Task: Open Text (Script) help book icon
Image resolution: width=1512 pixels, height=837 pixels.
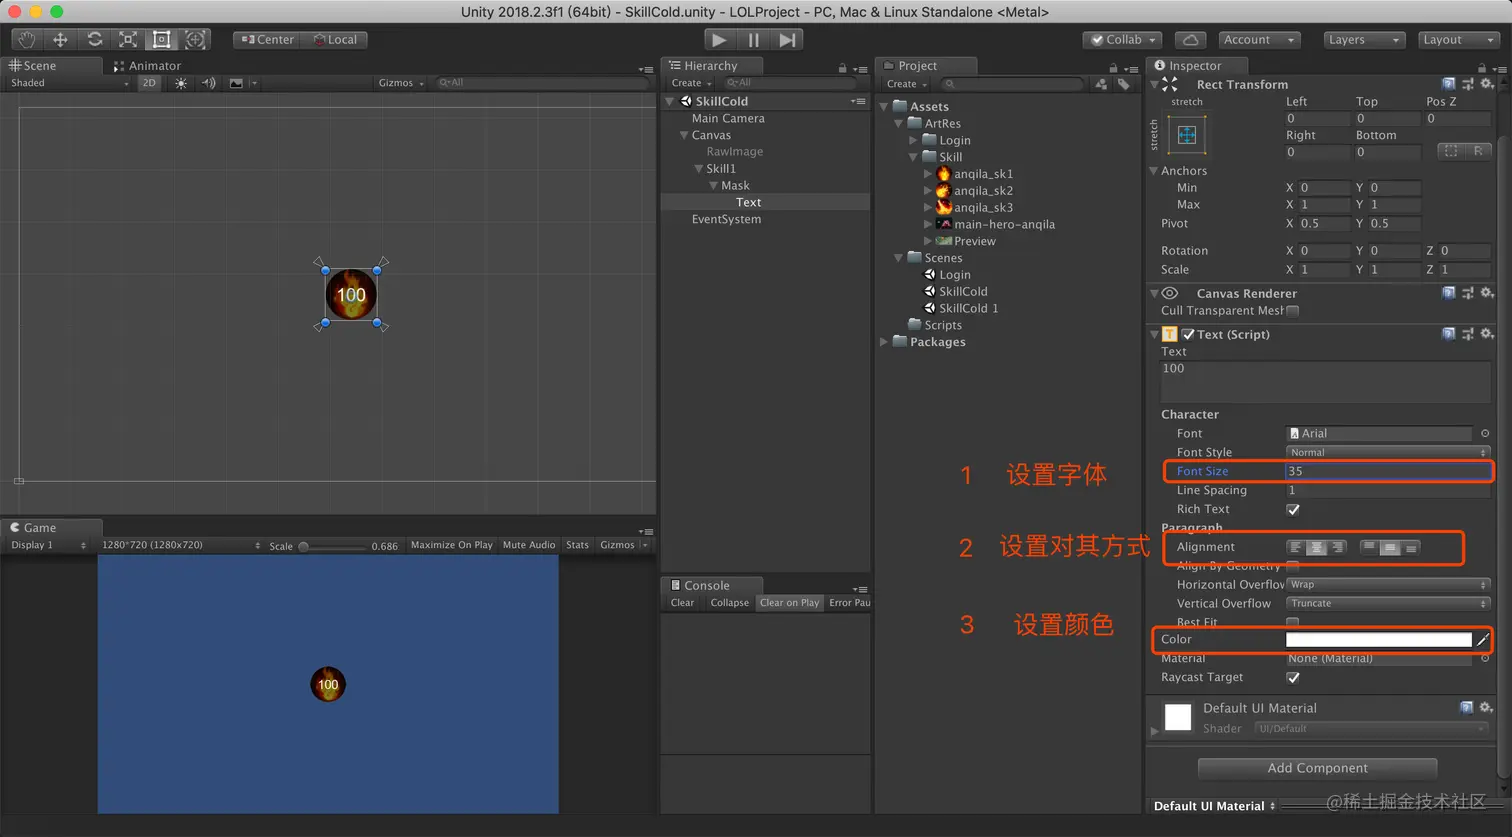Action: pos(1449,334)
